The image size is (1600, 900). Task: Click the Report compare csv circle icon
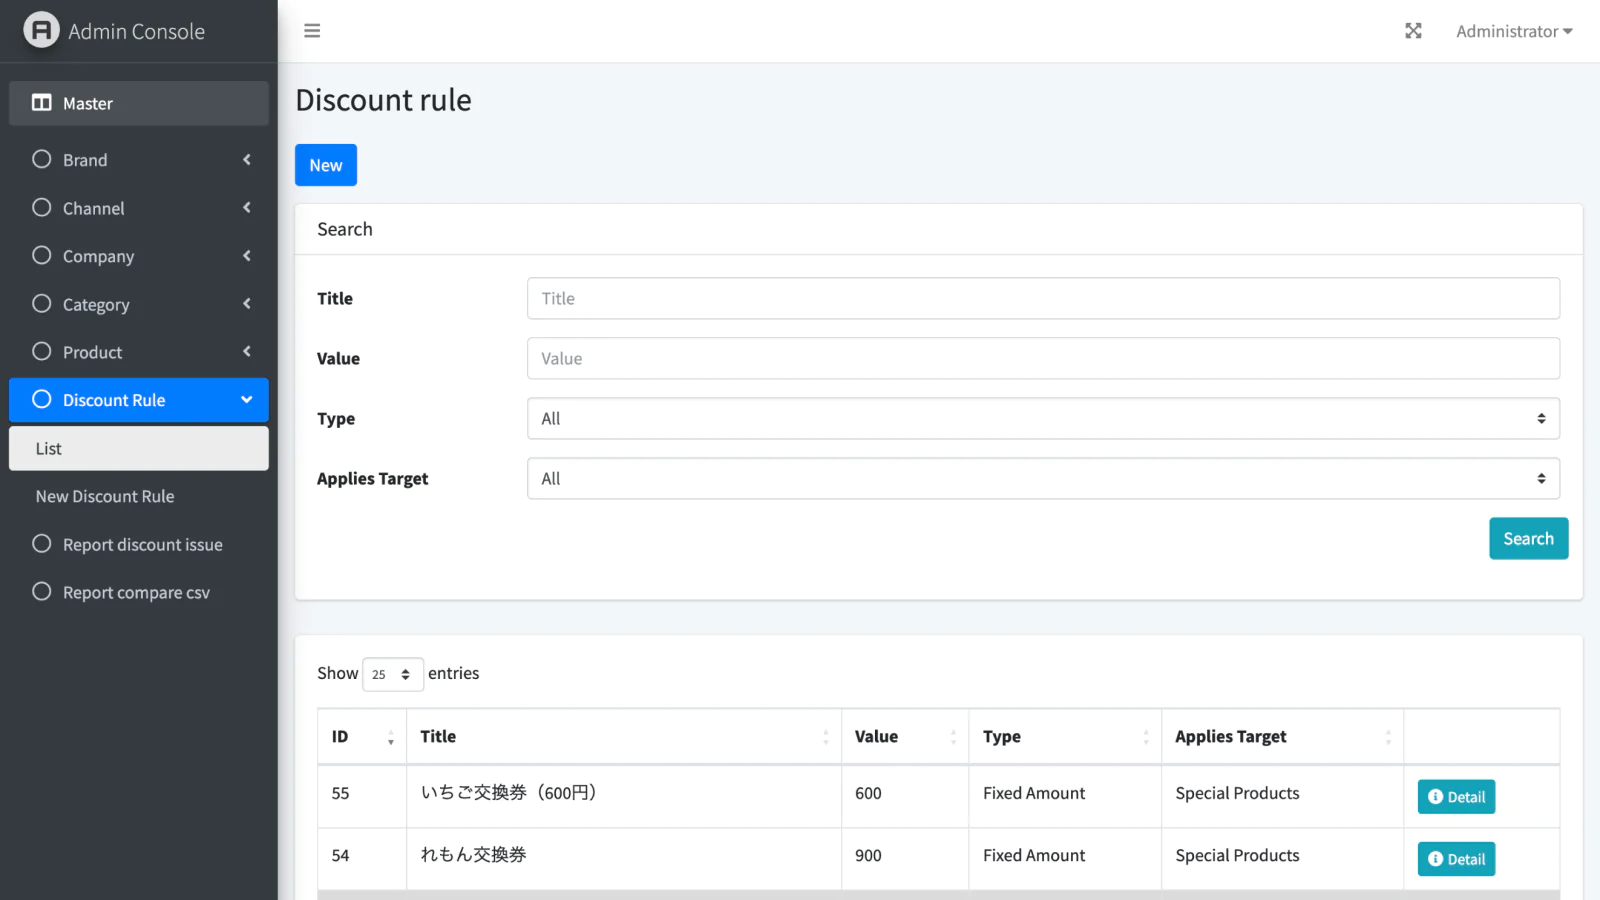pos(41,591)
